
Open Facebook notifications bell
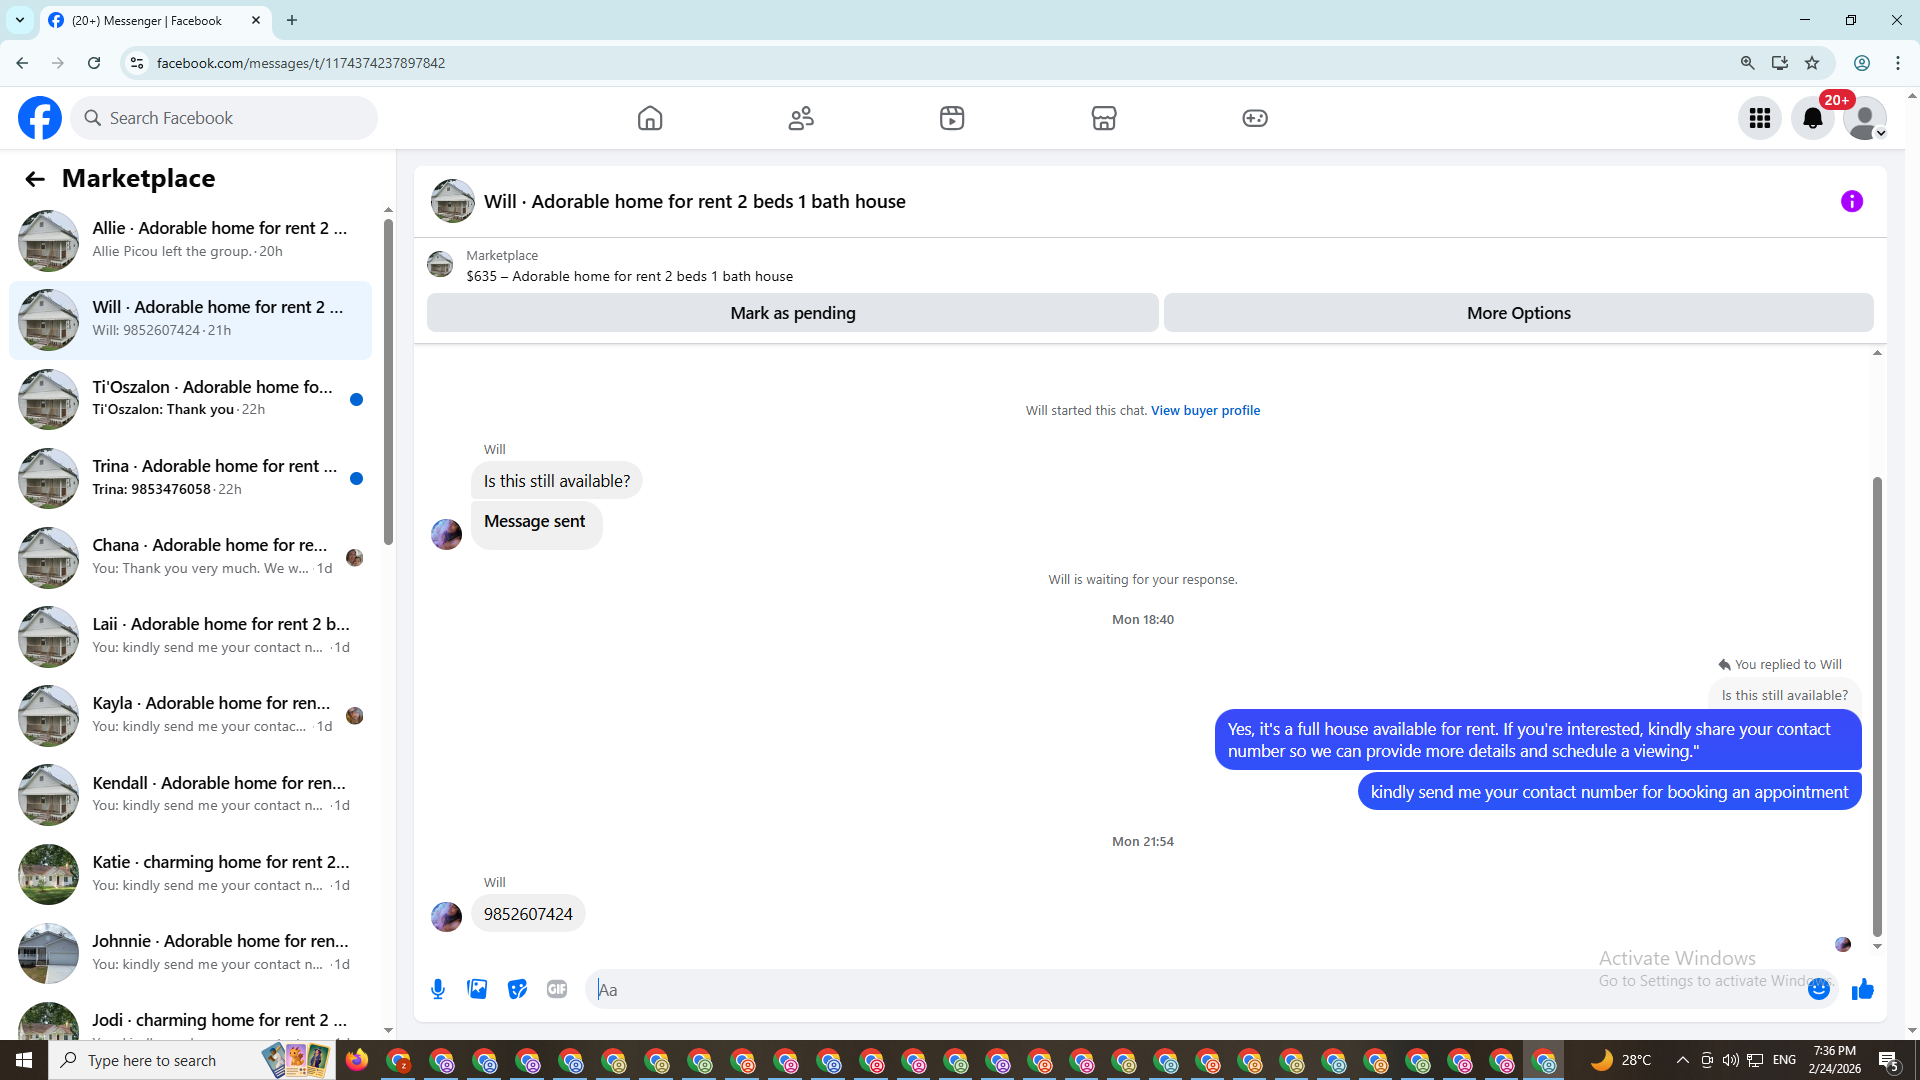1812,118
